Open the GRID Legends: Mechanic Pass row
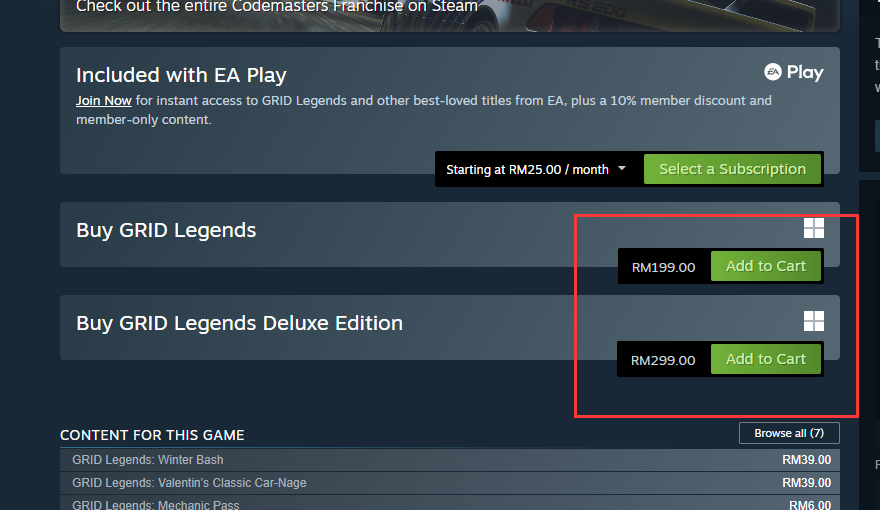 (156, 505)
